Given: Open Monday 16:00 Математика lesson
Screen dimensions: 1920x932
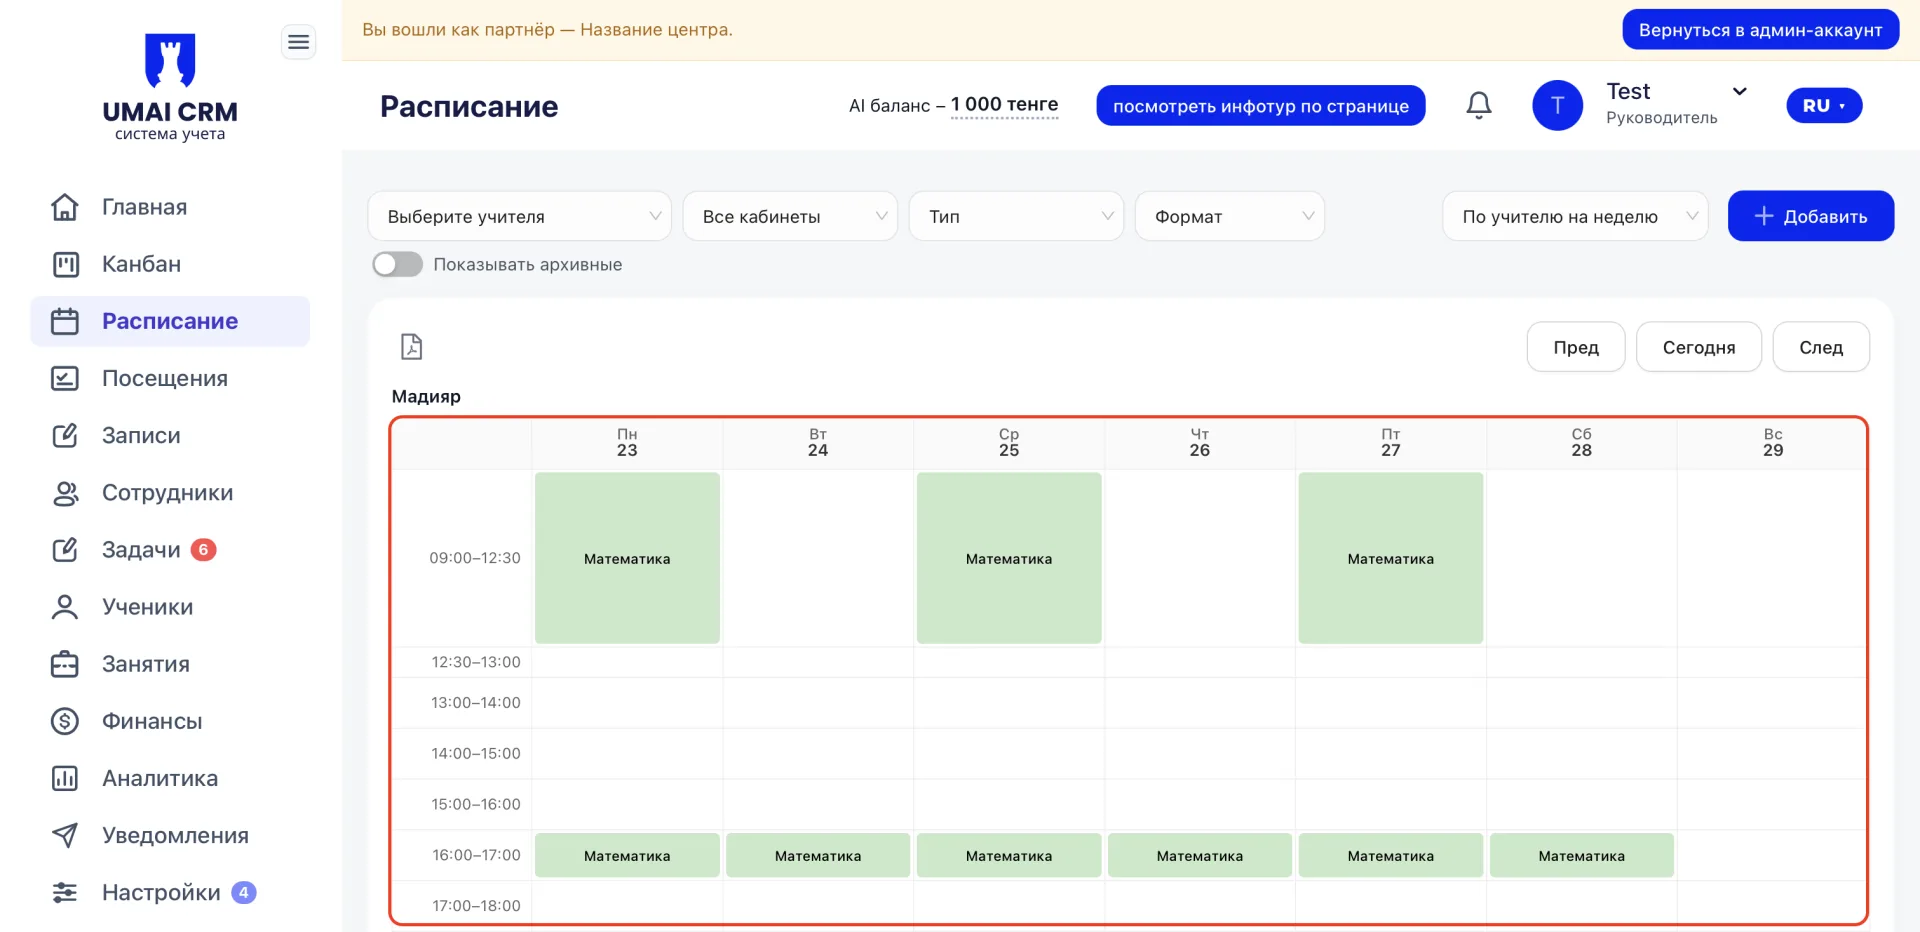Looking at the screenshot, I should [627, 855].
